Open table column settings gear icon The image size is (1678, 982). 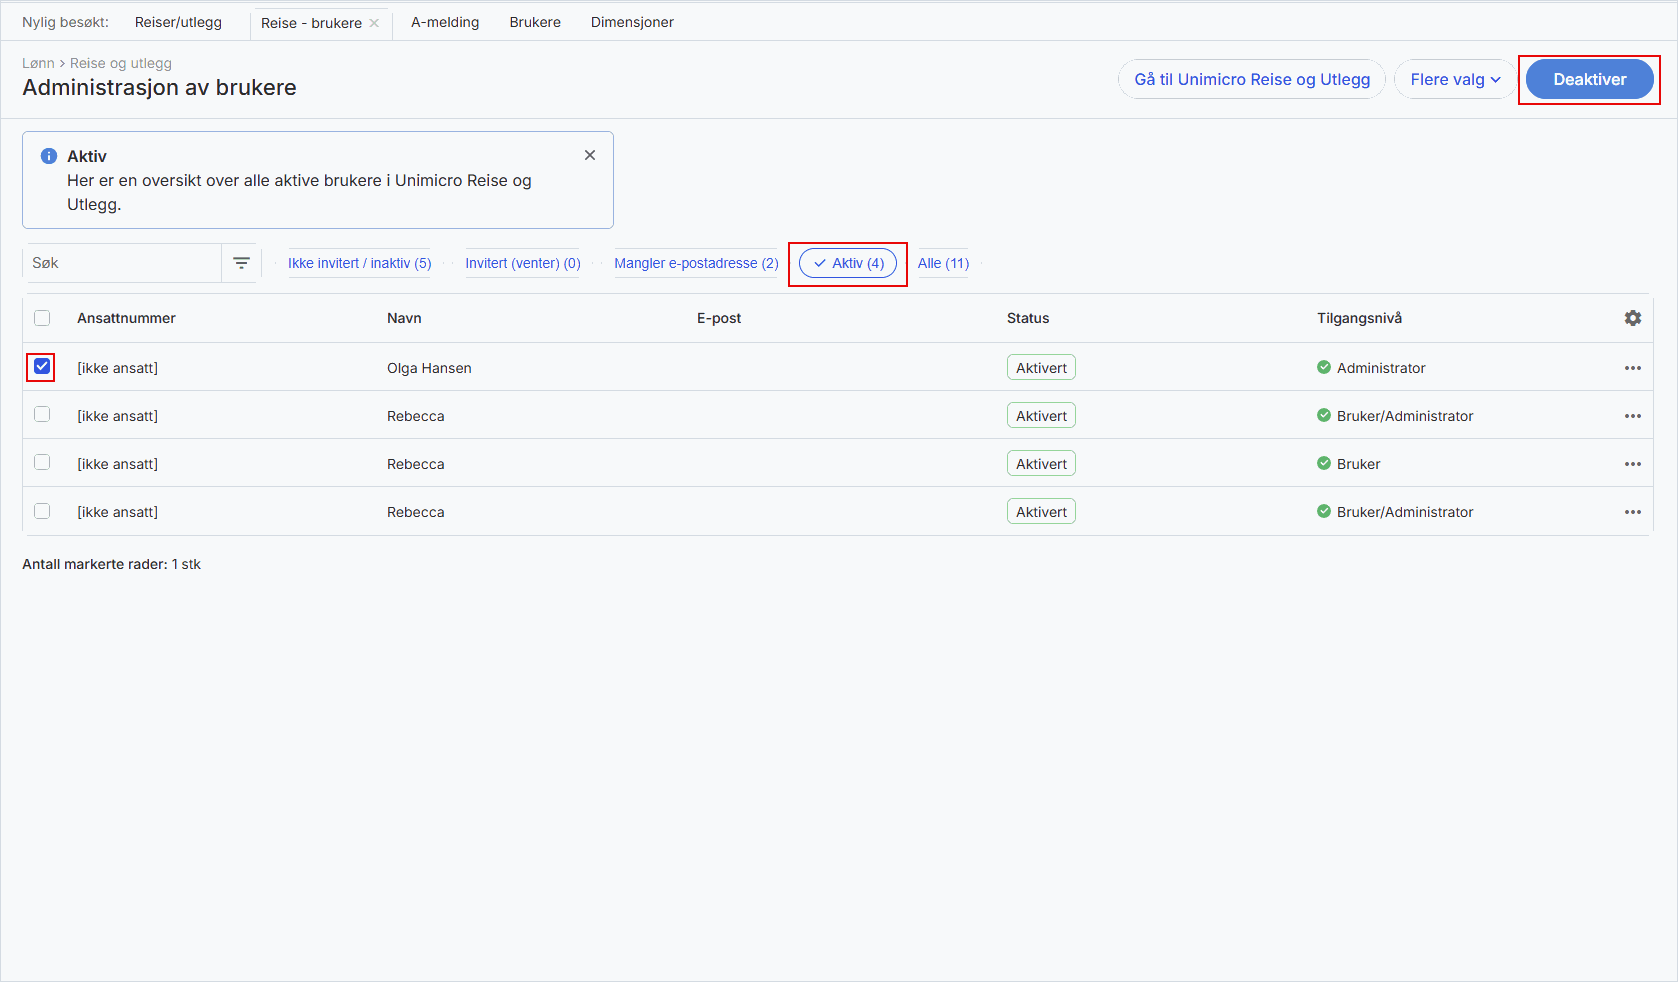pyautogui.click(x=1632, y=318)
